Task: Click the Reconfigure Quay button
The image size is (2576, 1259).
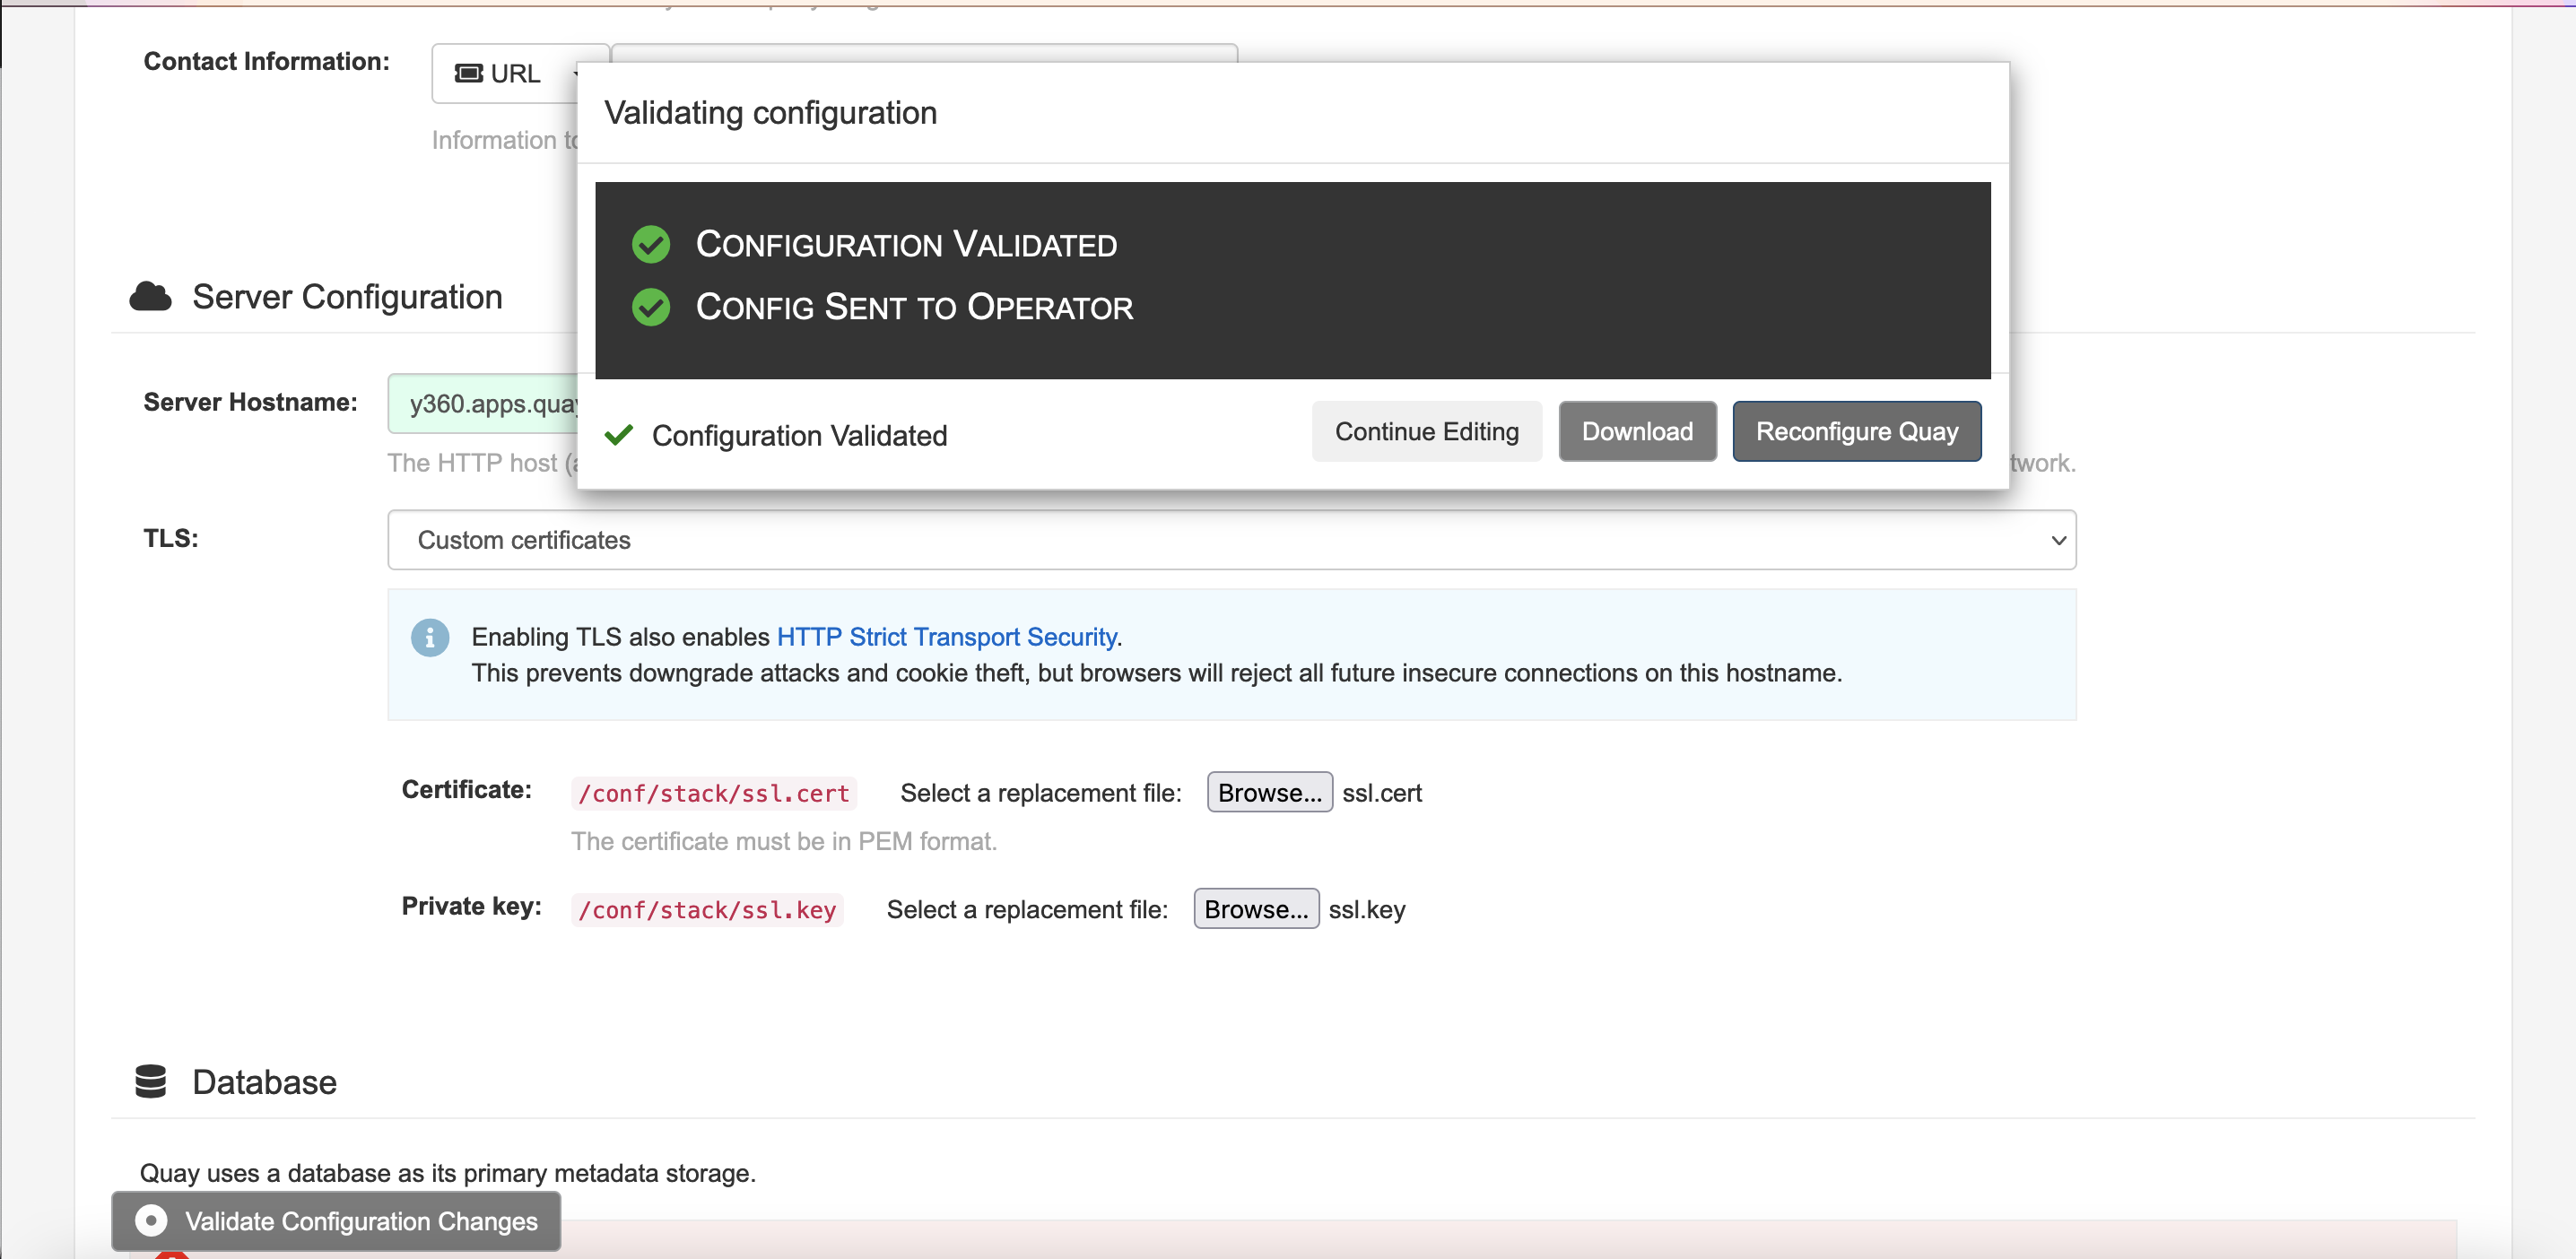Action: 1856,431
